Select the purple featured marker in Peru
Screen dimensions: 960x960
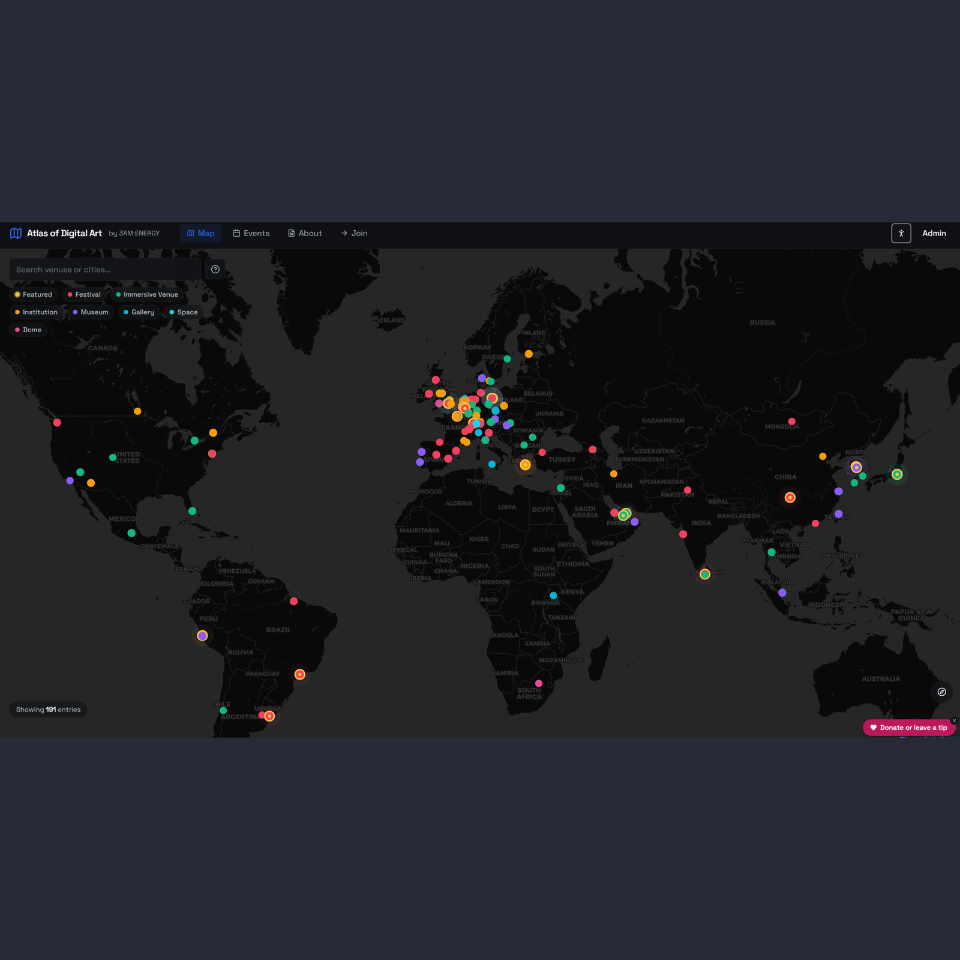click(x=203, y=636)
